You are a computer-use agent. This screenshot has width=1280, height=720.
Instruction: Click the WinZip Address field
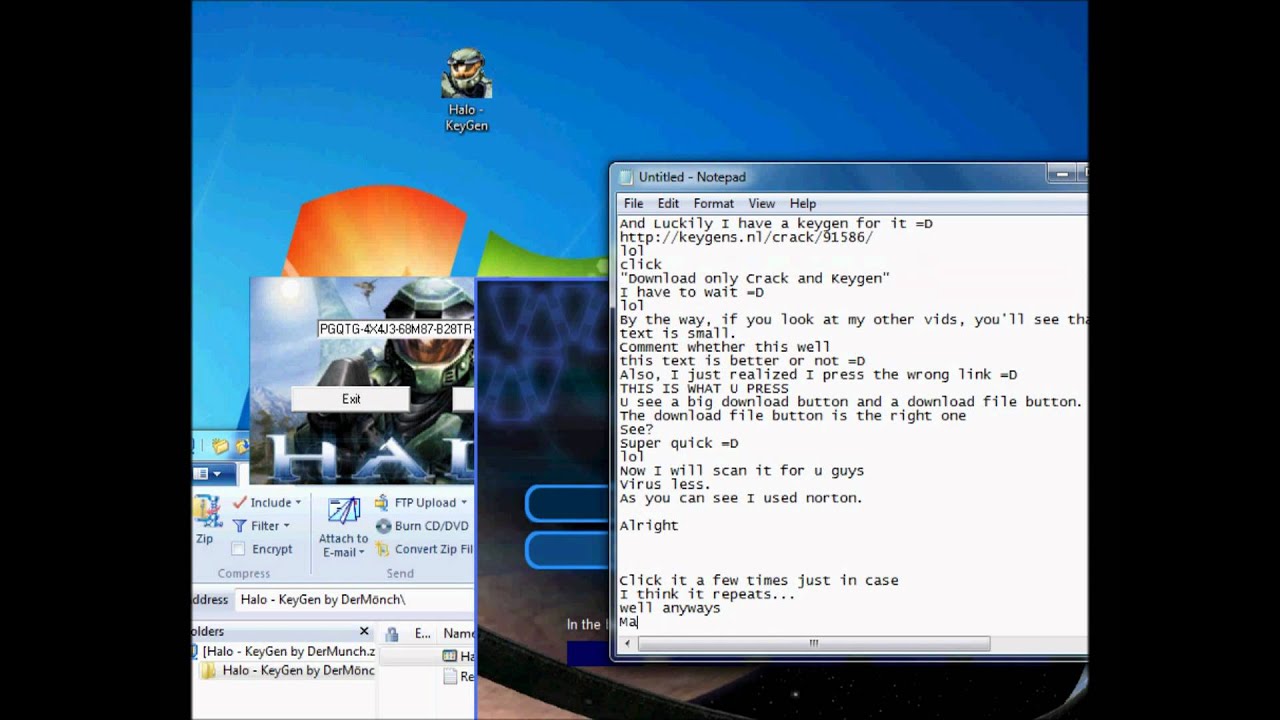354,600
